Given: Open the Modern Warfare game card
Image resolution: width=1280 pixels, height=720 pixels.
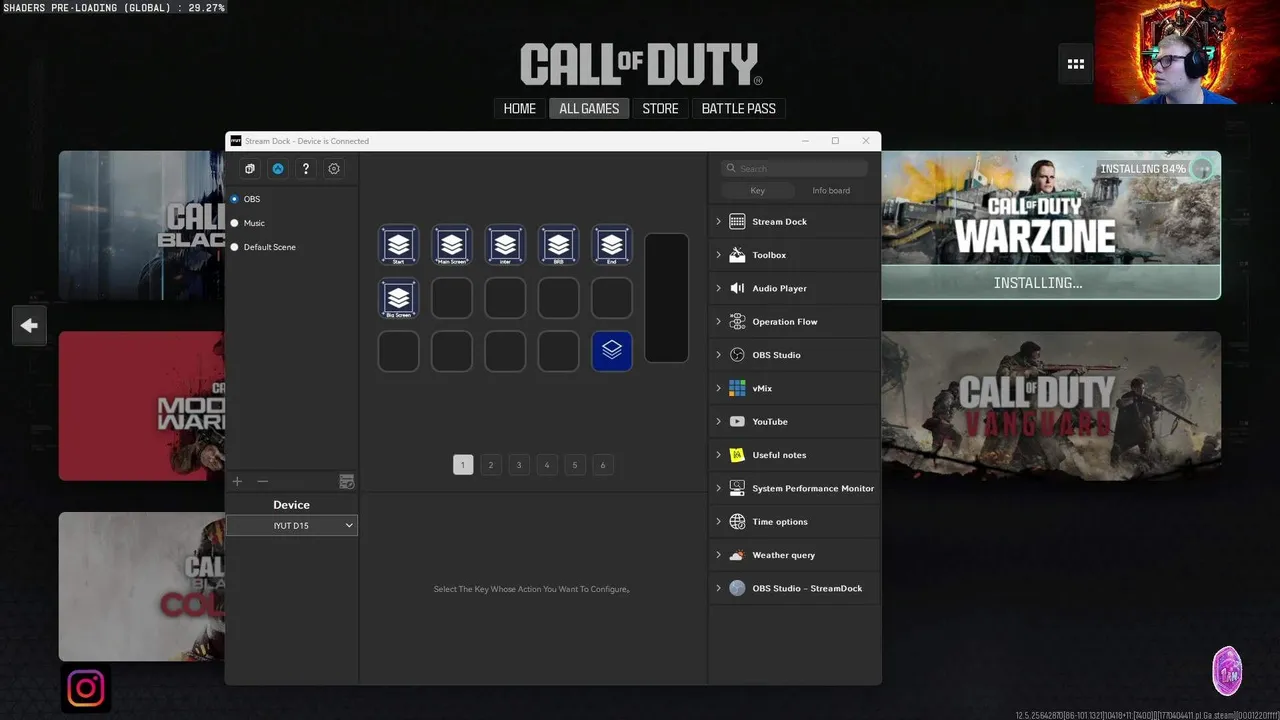Looking at the screenshot, I should [142, 406].
